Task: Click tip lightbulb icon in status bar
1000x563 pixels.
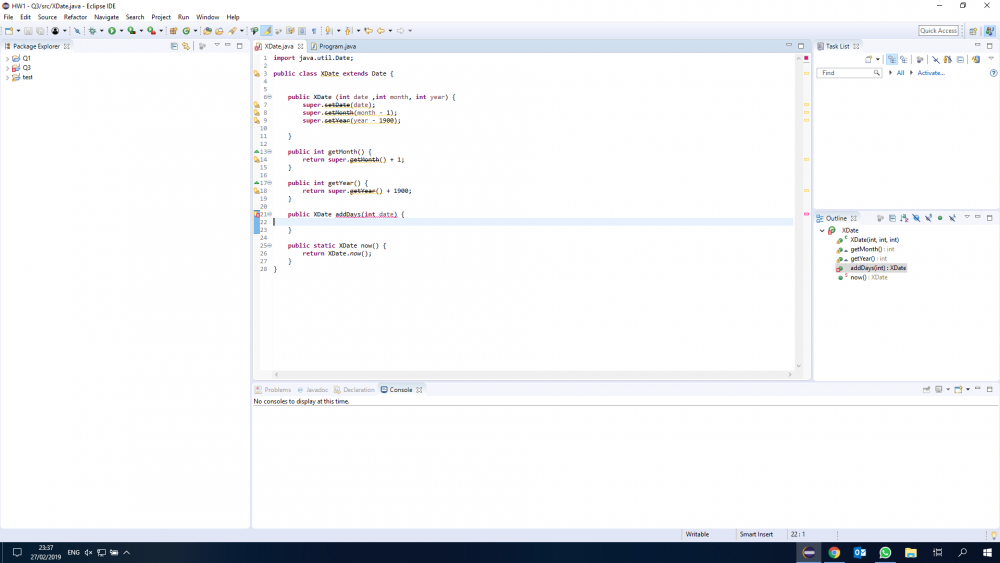Action: 993,535
